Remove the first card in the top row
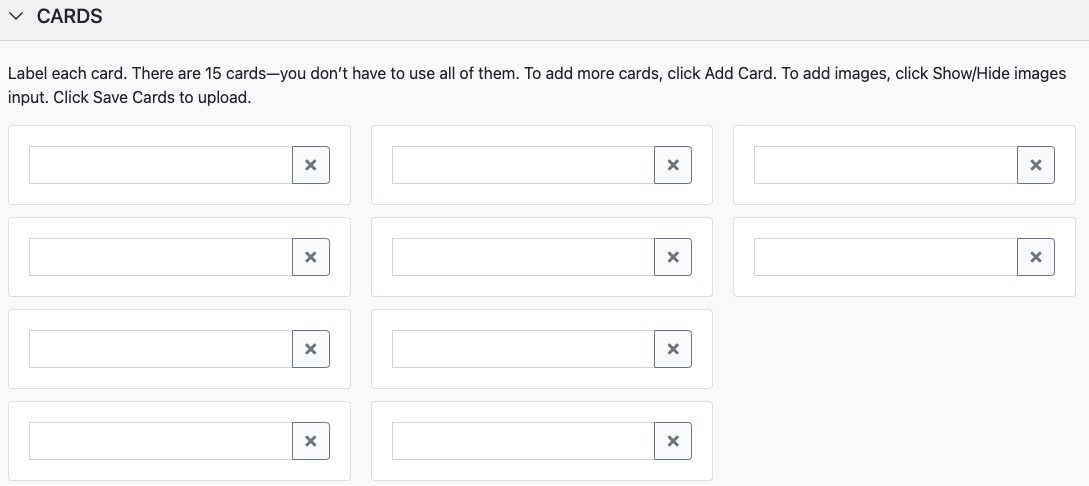This screenshot has height=486, width=1089. (310, 165)
